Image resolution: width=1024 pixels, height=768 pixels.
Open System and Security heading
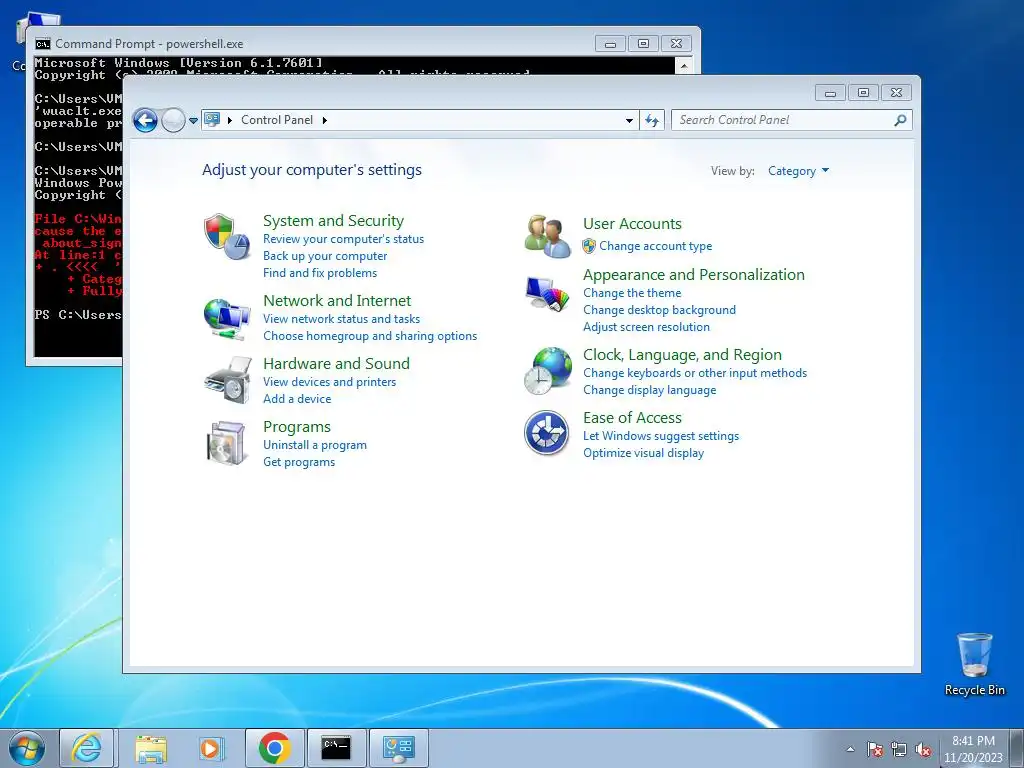tap(333, 221)
